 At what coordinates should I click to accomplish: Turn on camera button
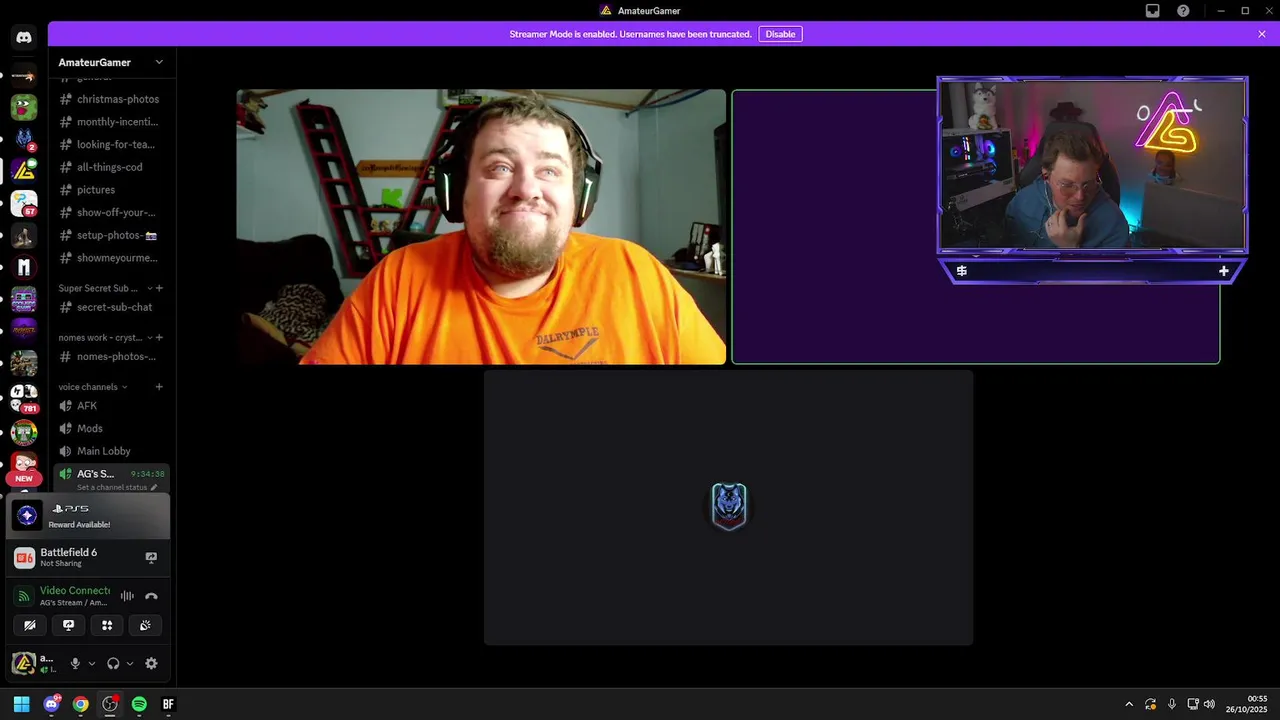(30, 625)
